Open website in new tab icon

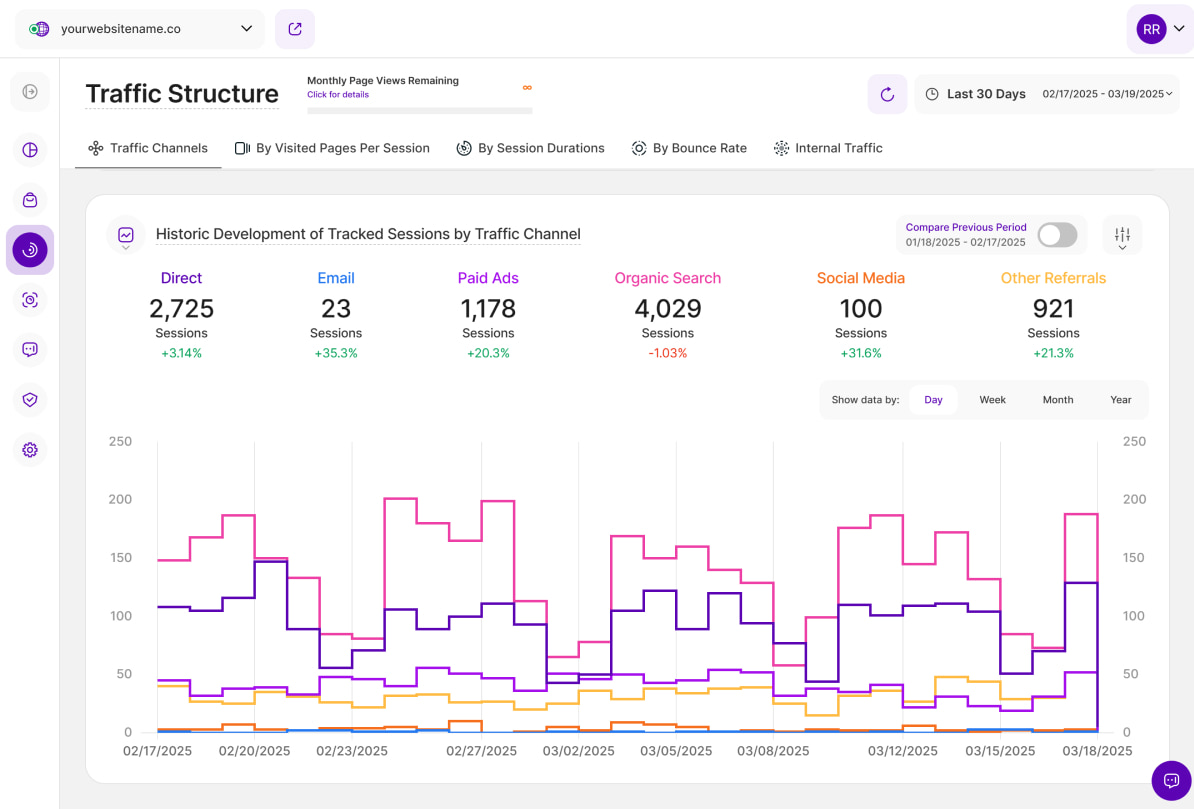tap(295, 29)
